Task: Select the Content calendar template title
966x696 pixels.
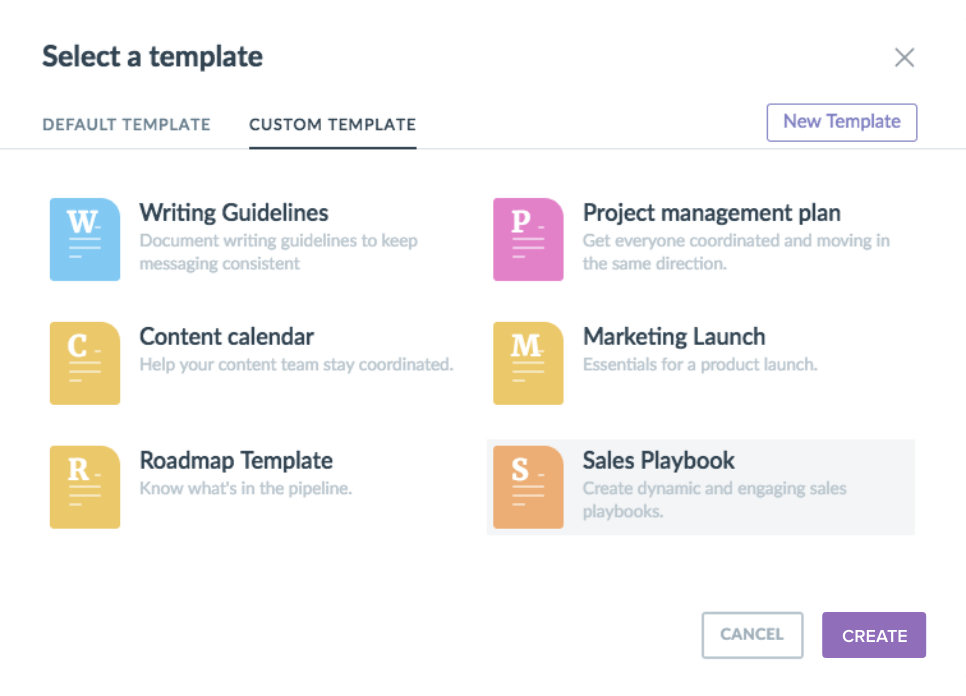Action: pos(227,336)
